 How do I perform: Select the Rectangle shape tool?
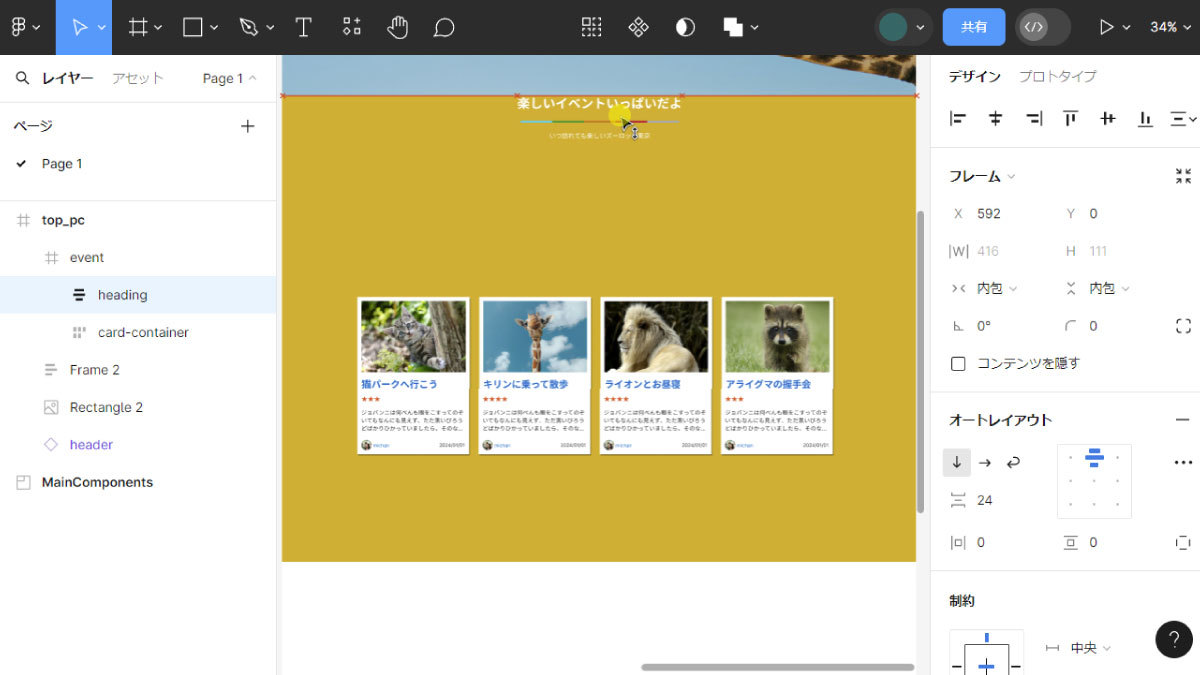point(193,27)
